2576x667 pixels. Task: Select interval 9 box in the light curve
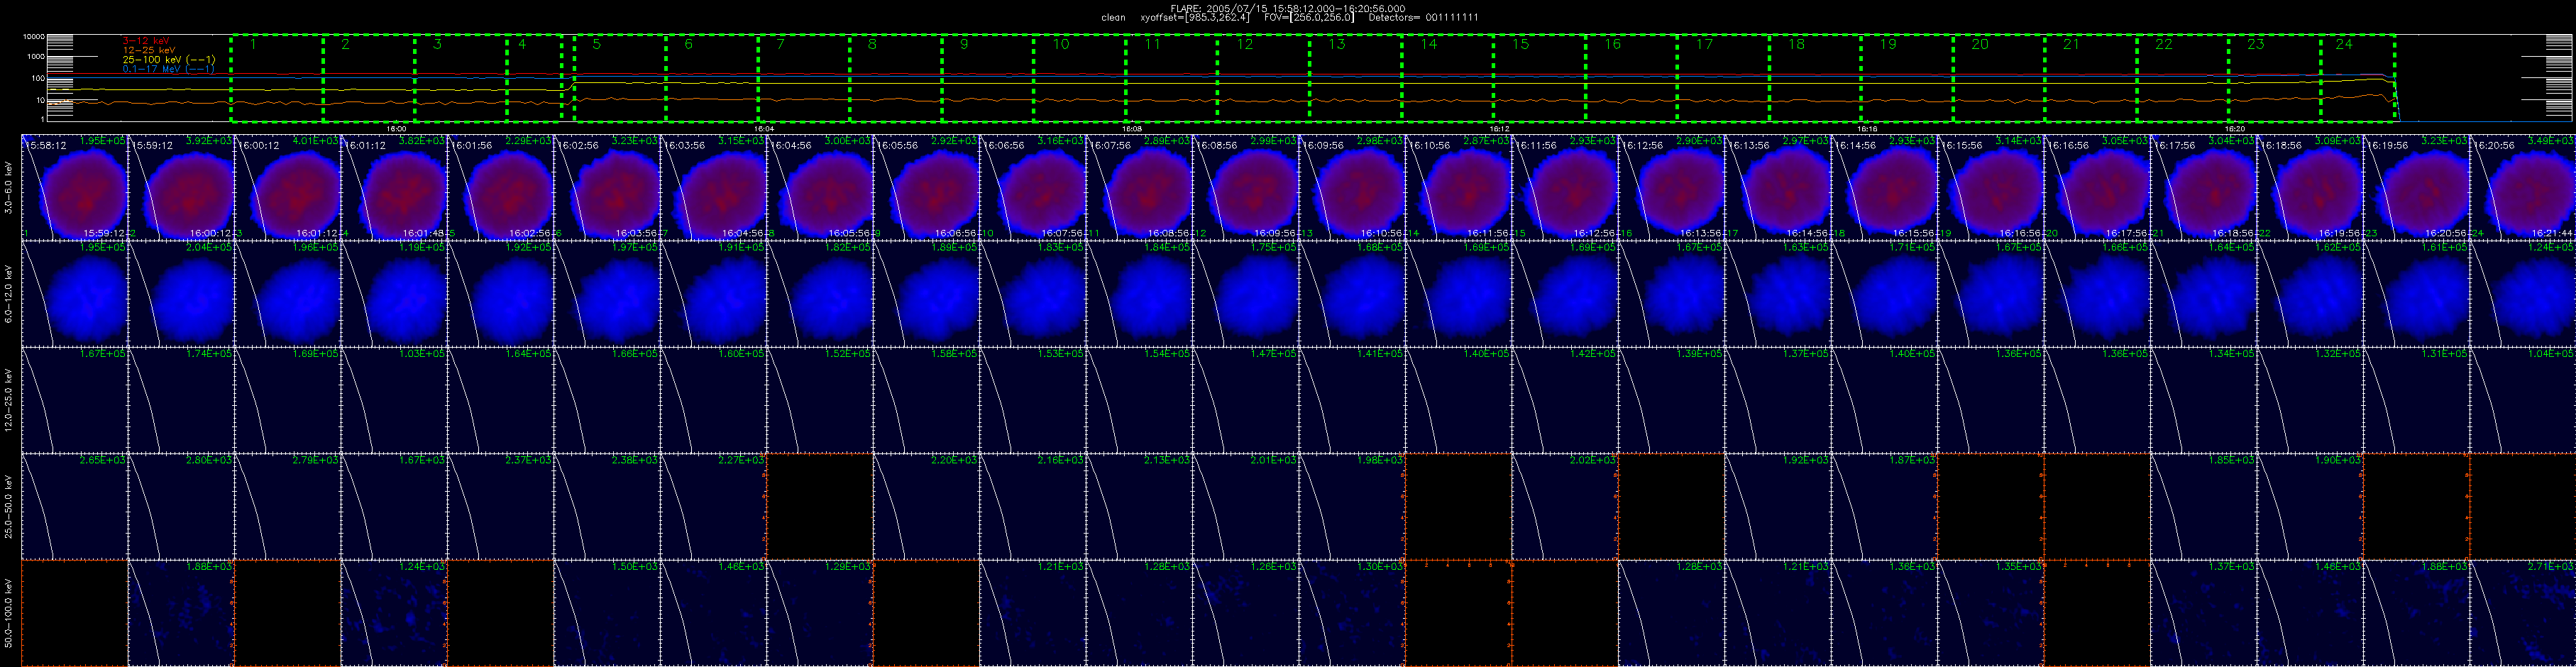pos(988,78)
